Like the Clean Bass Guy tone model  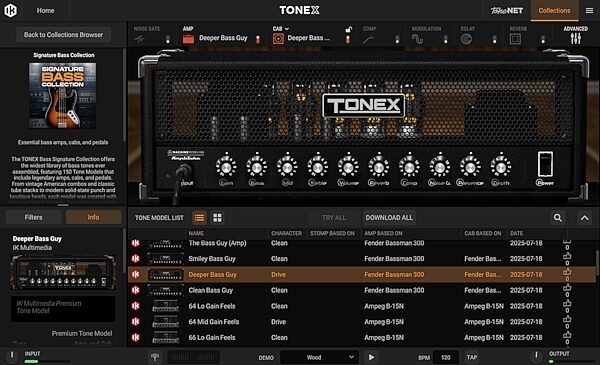coord(567,288)
